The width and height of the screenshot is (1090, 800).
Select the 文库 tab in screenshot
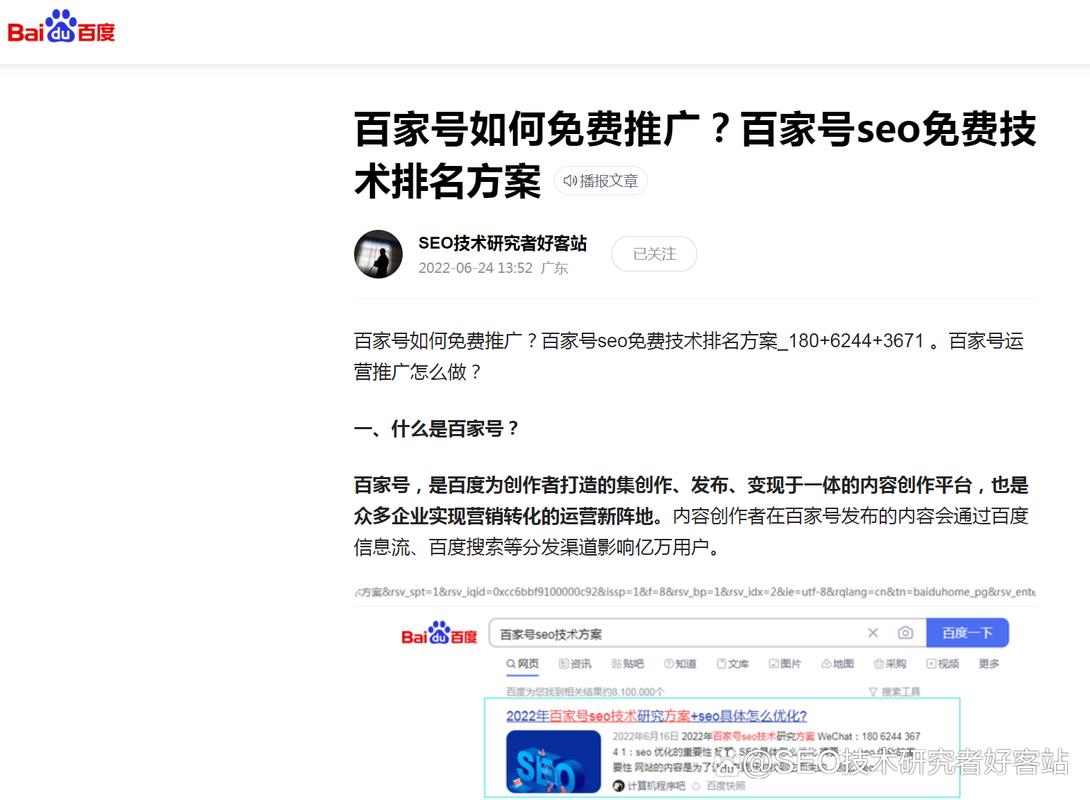[733, 664]
